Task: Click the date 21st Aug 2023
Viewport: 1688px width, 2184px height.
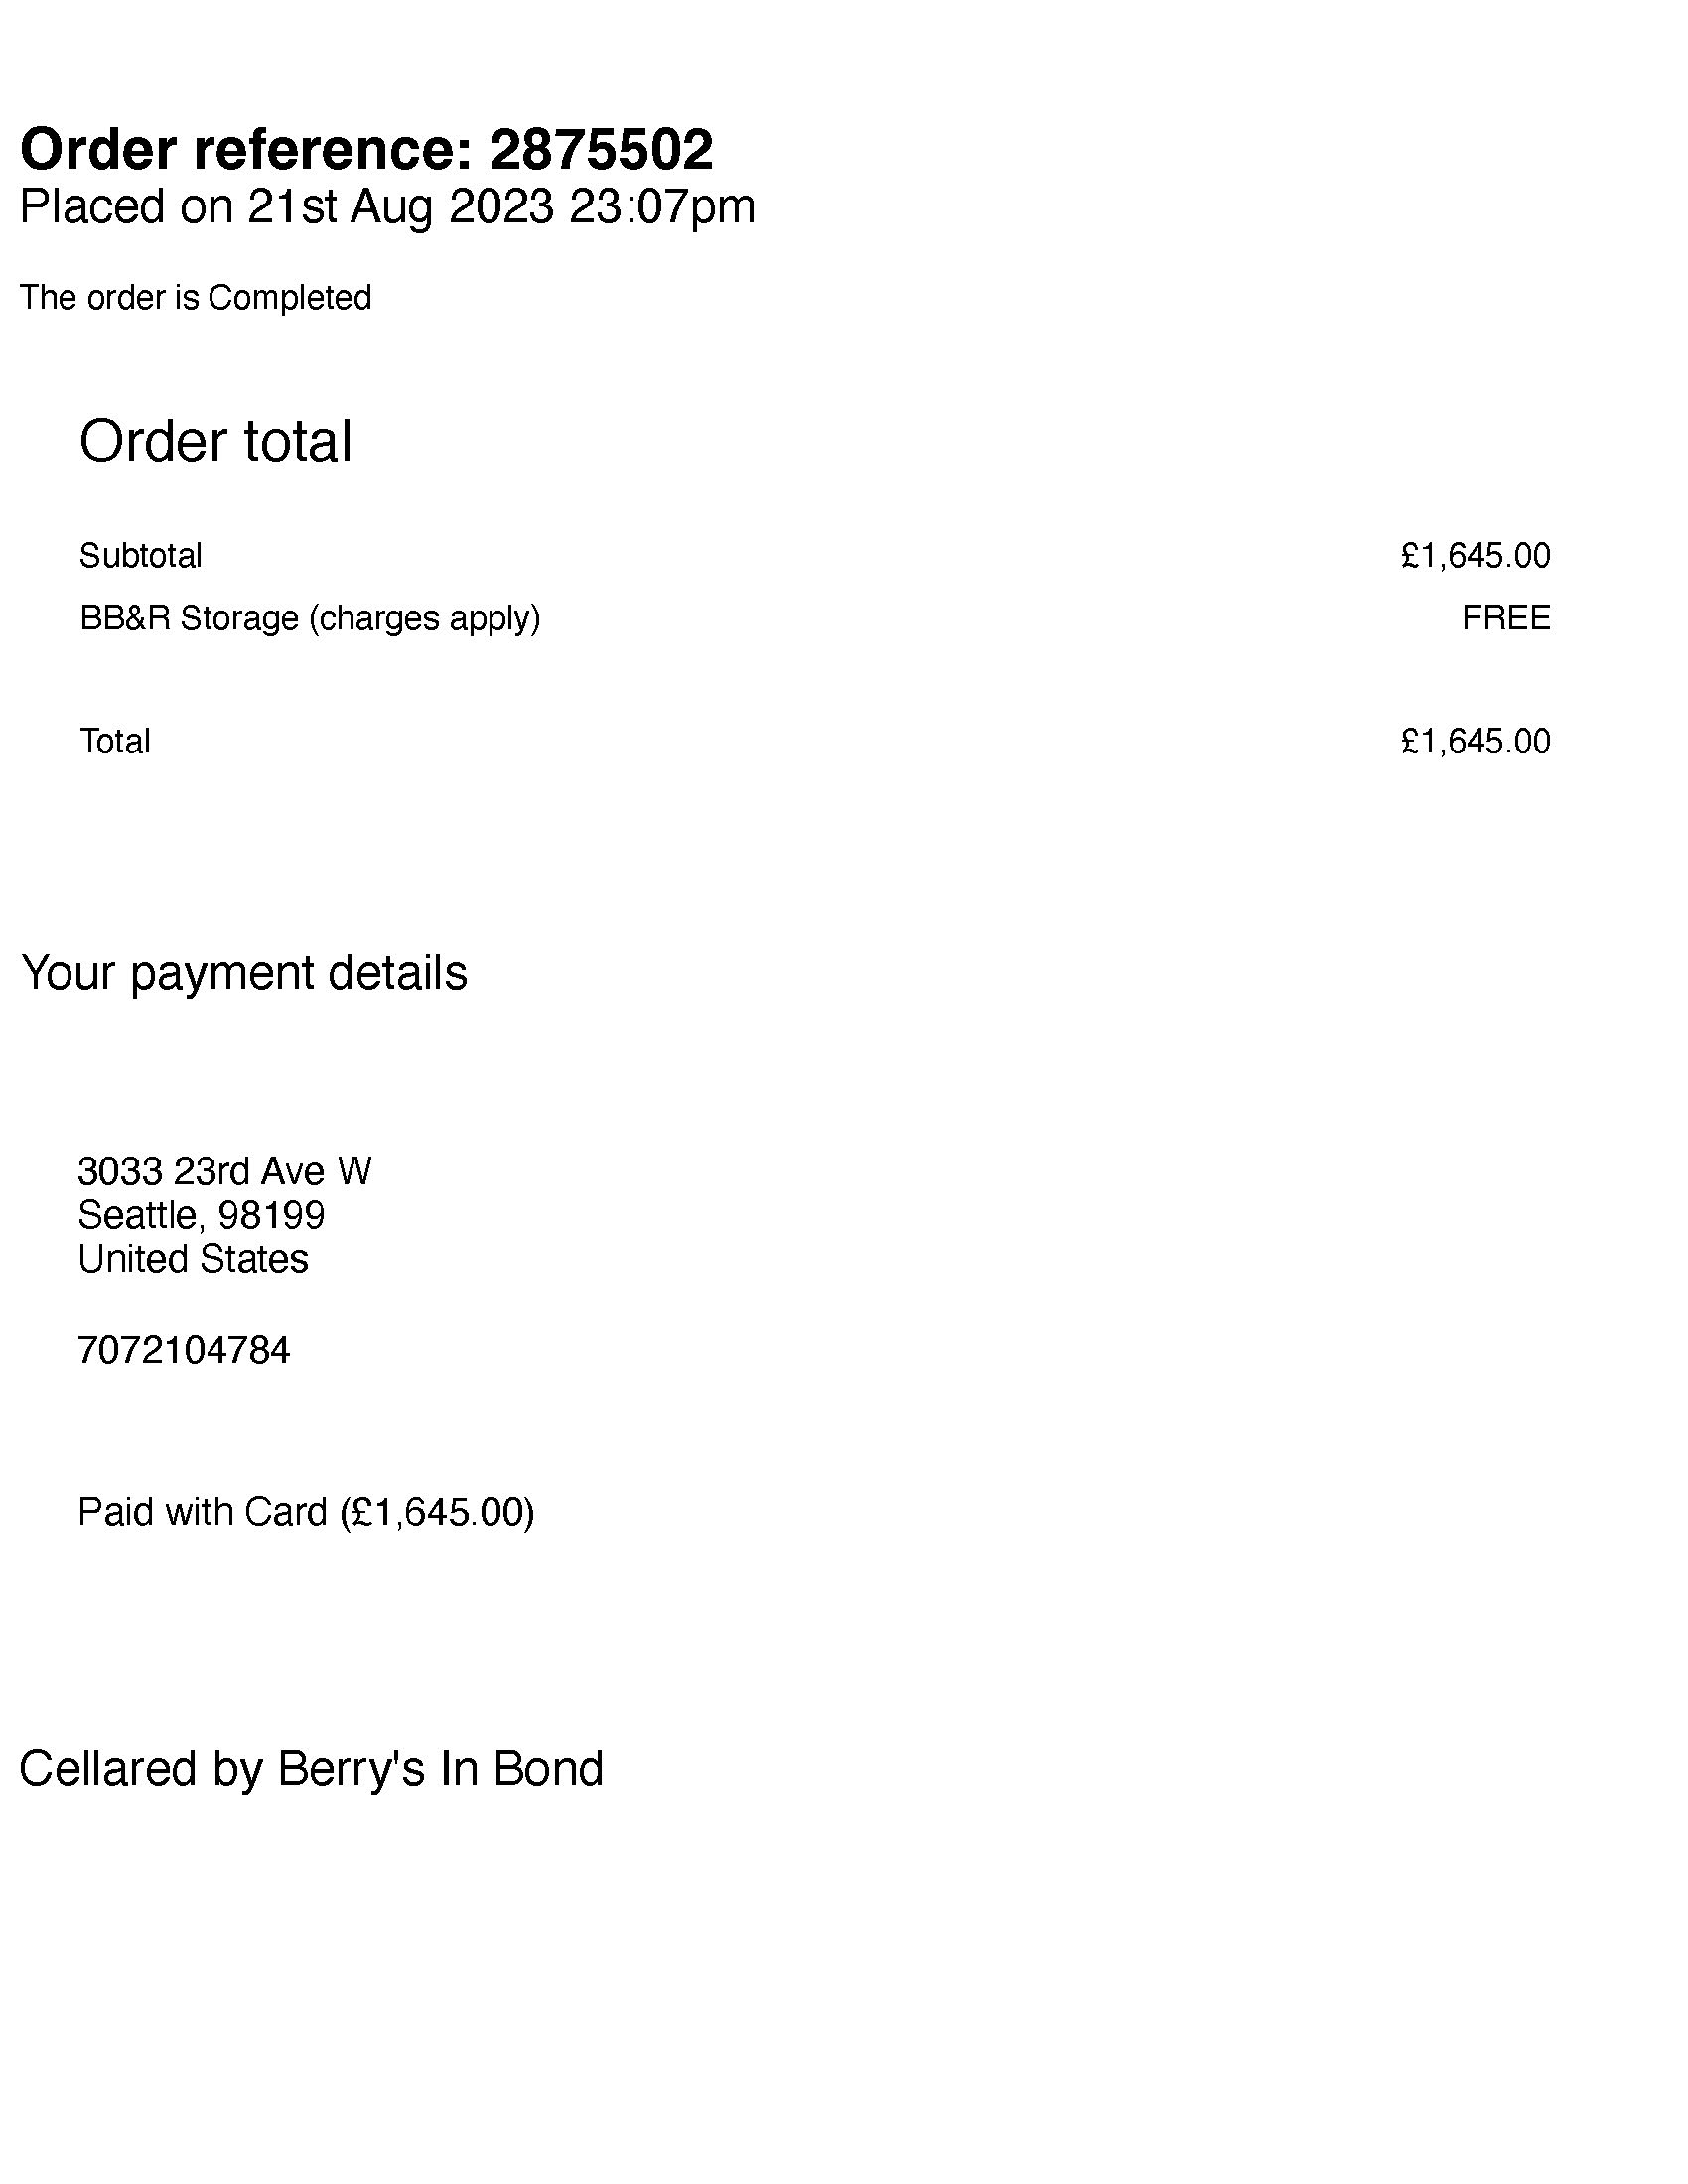Action: click(x=400, y=207)
